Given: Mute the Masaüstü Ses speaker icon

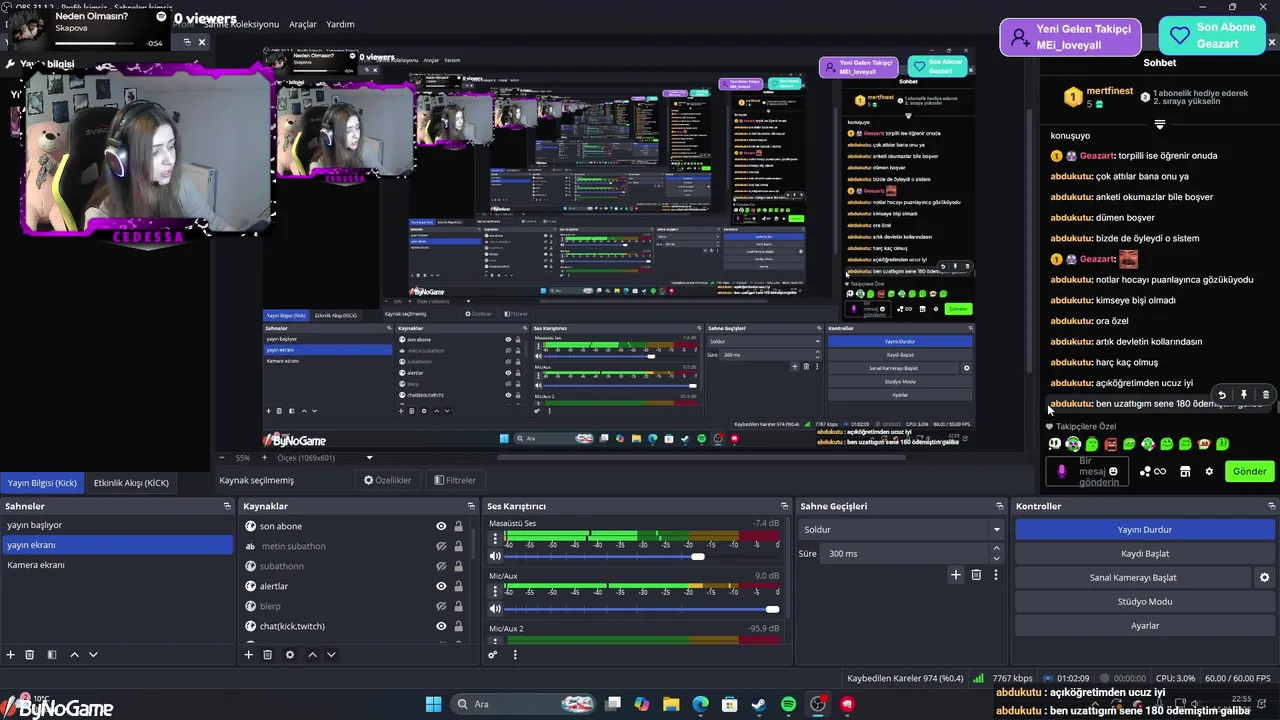Looking at the screenshot, I should 495,556.
